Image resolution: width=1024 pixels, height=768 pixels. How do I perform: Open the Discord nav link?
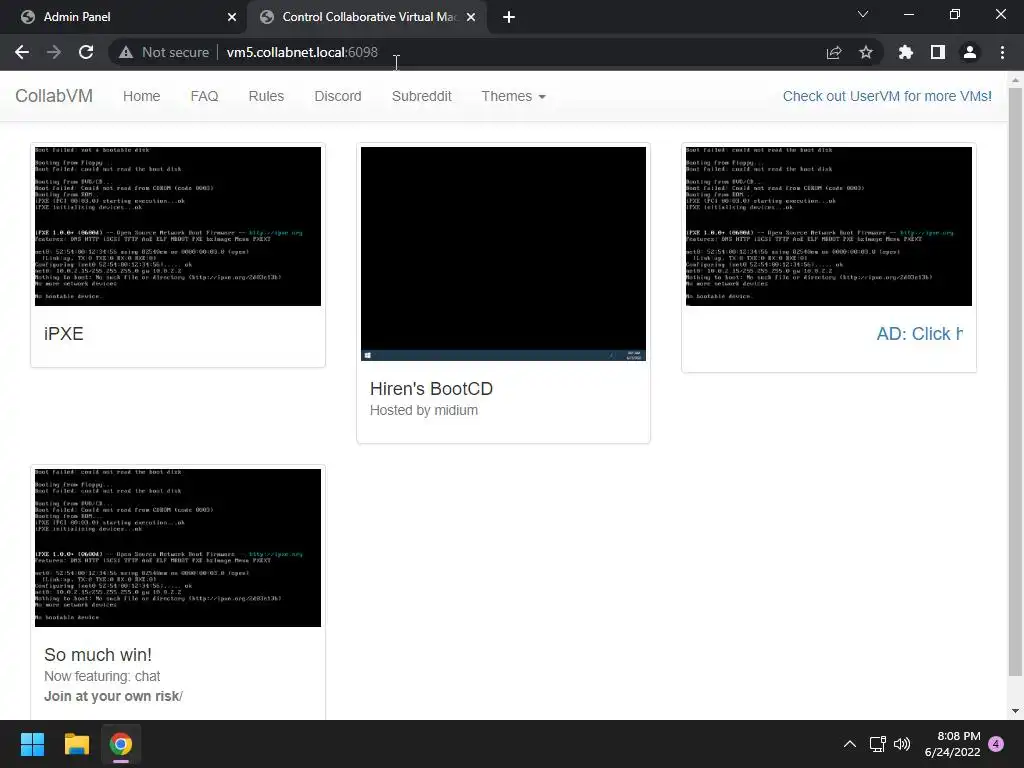pos(338,96)
